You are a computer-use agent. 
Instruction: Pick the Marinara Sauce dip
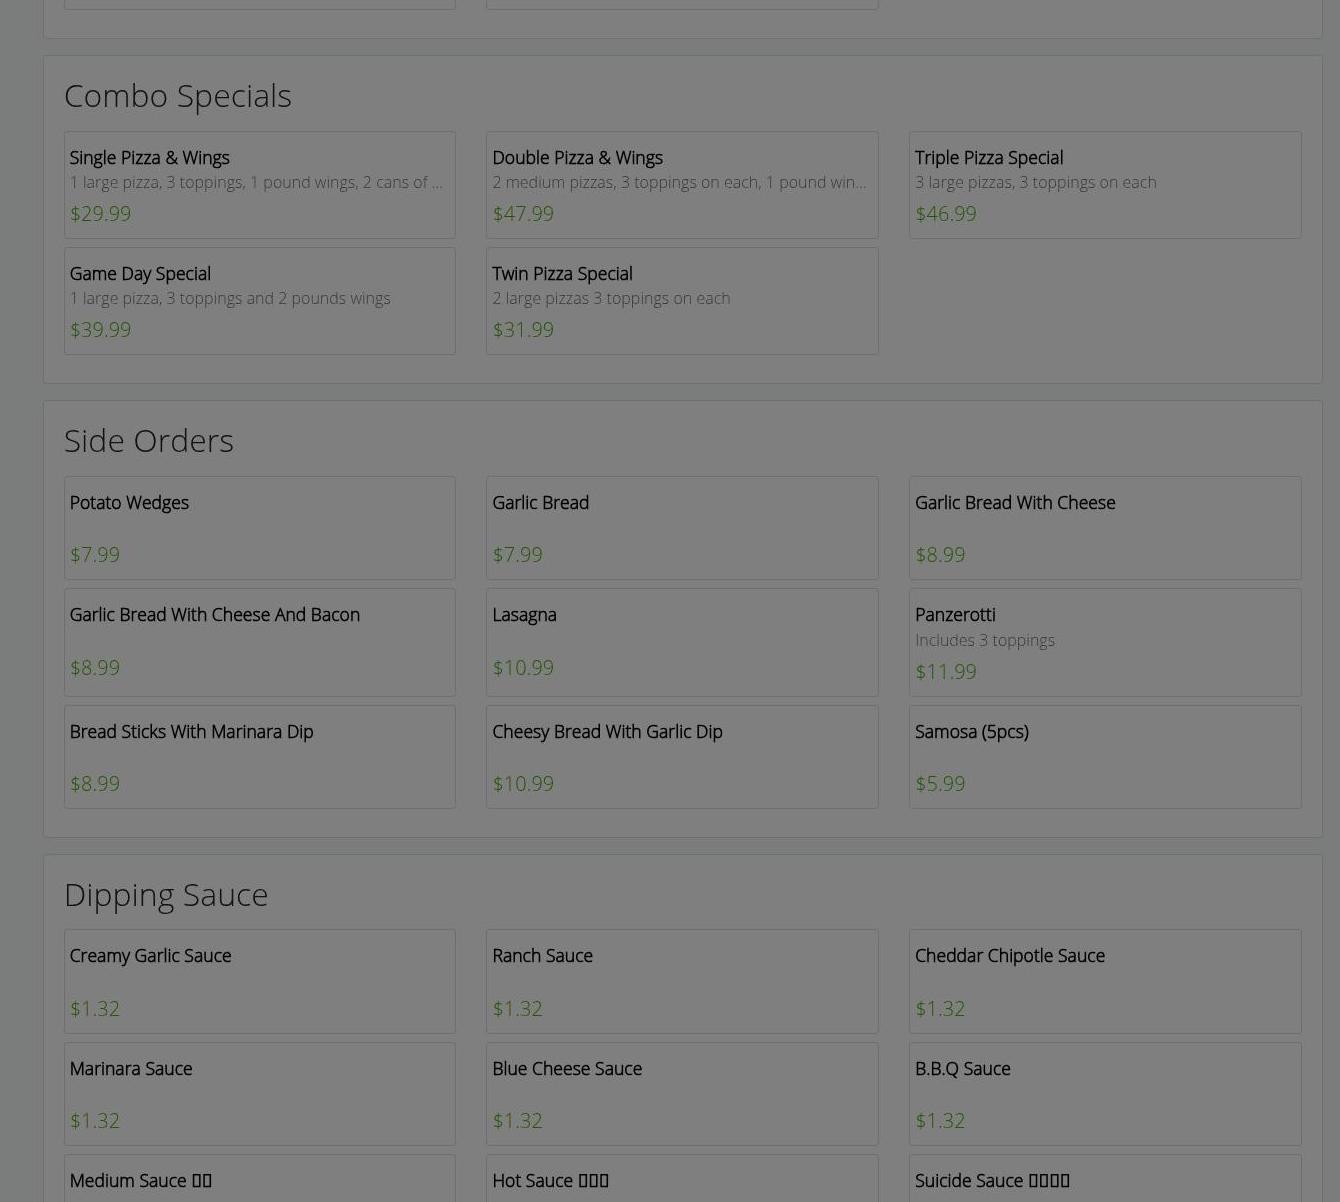[x=259, y=1094]
